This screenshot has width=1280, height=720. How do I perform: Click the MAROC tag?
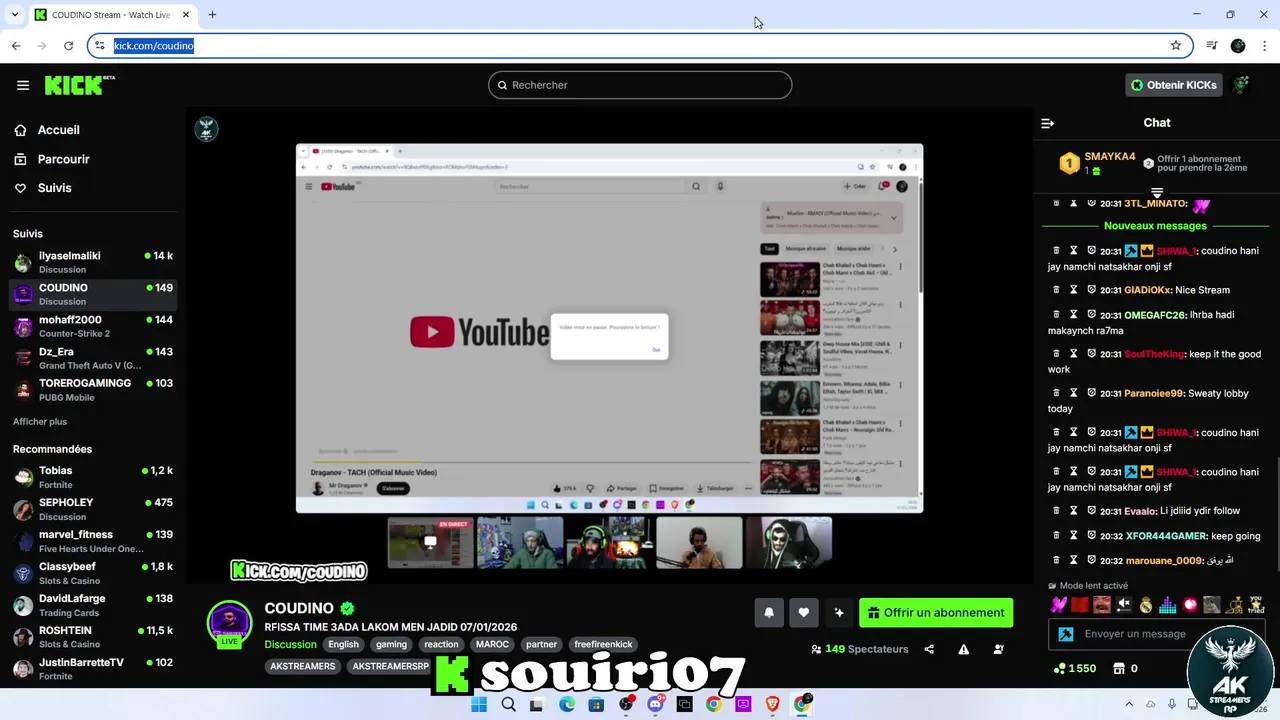(x=492, y=645)
